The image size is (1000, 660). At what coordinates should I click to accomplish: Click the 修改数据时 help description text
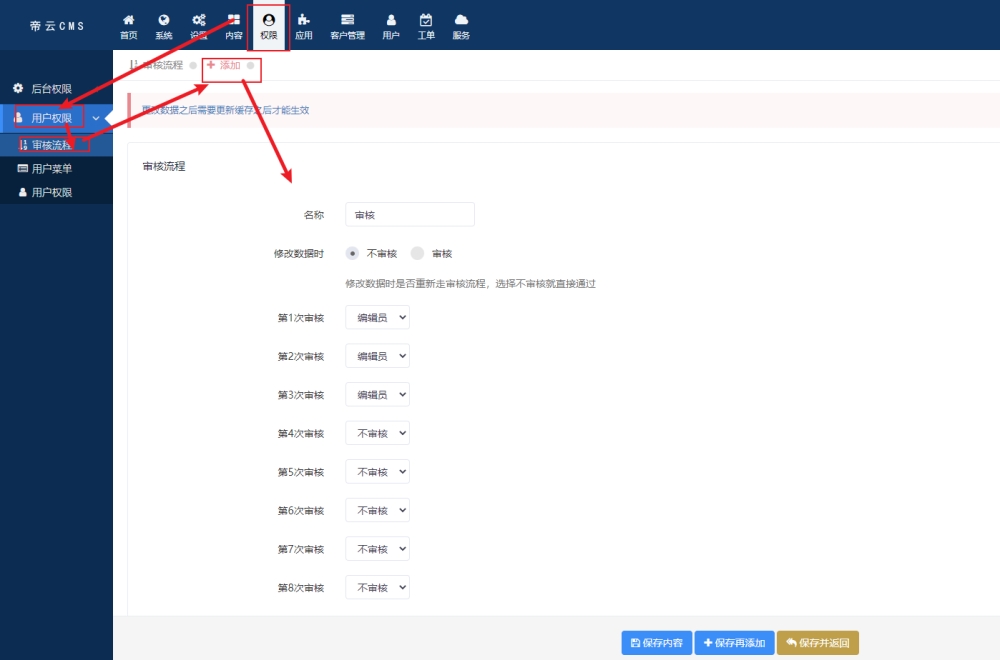coord(471,284)
